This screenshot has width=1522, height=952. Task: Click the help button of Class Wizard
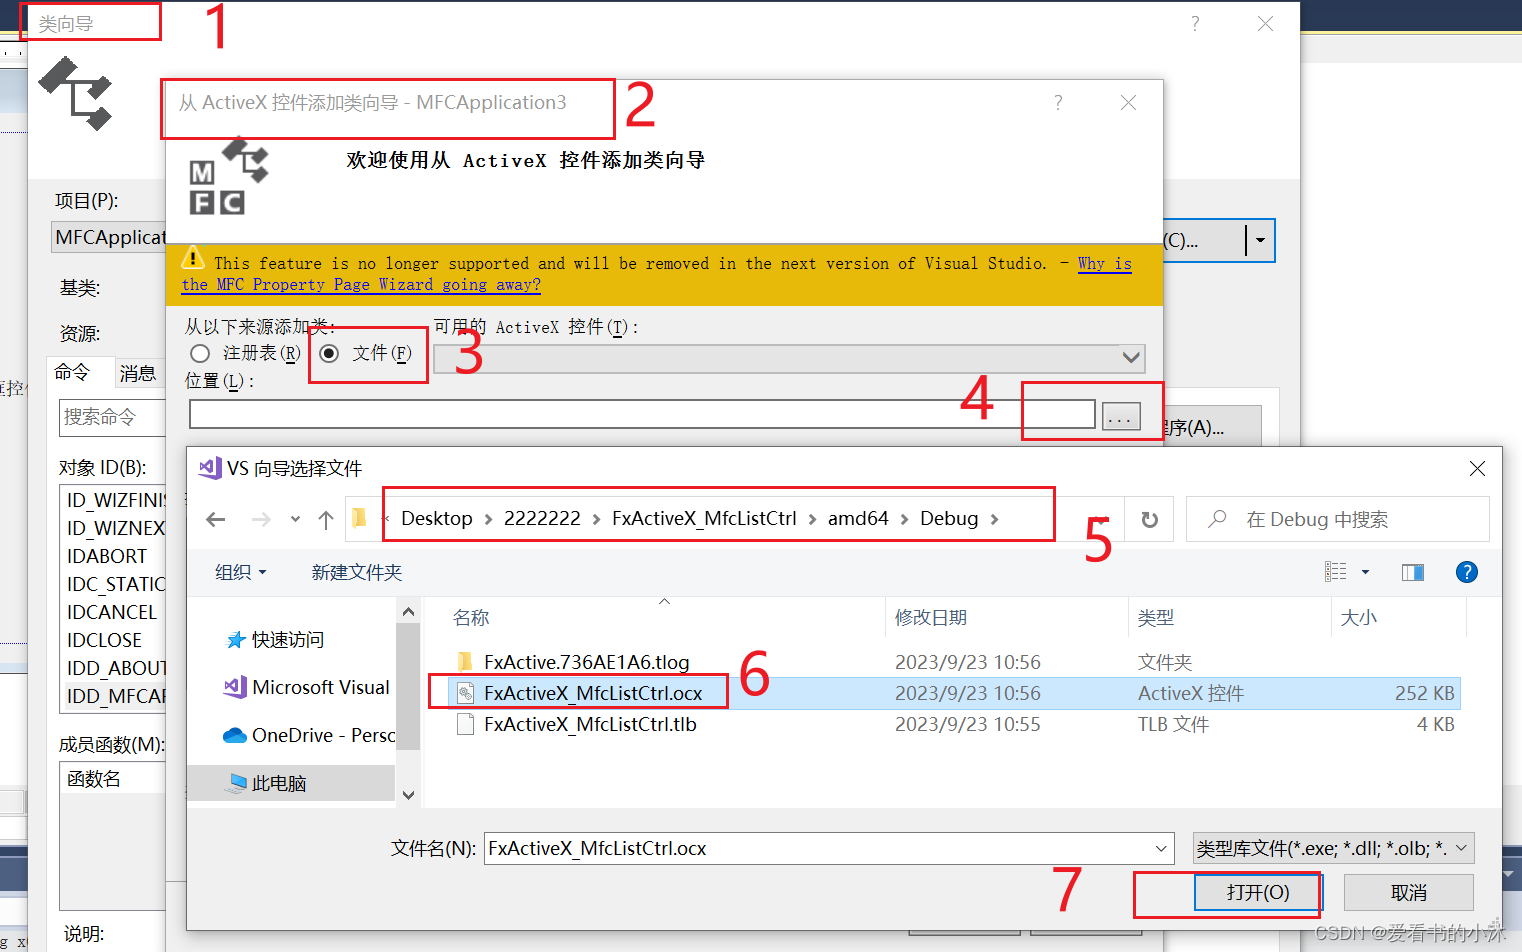[x=1195, y=23]
